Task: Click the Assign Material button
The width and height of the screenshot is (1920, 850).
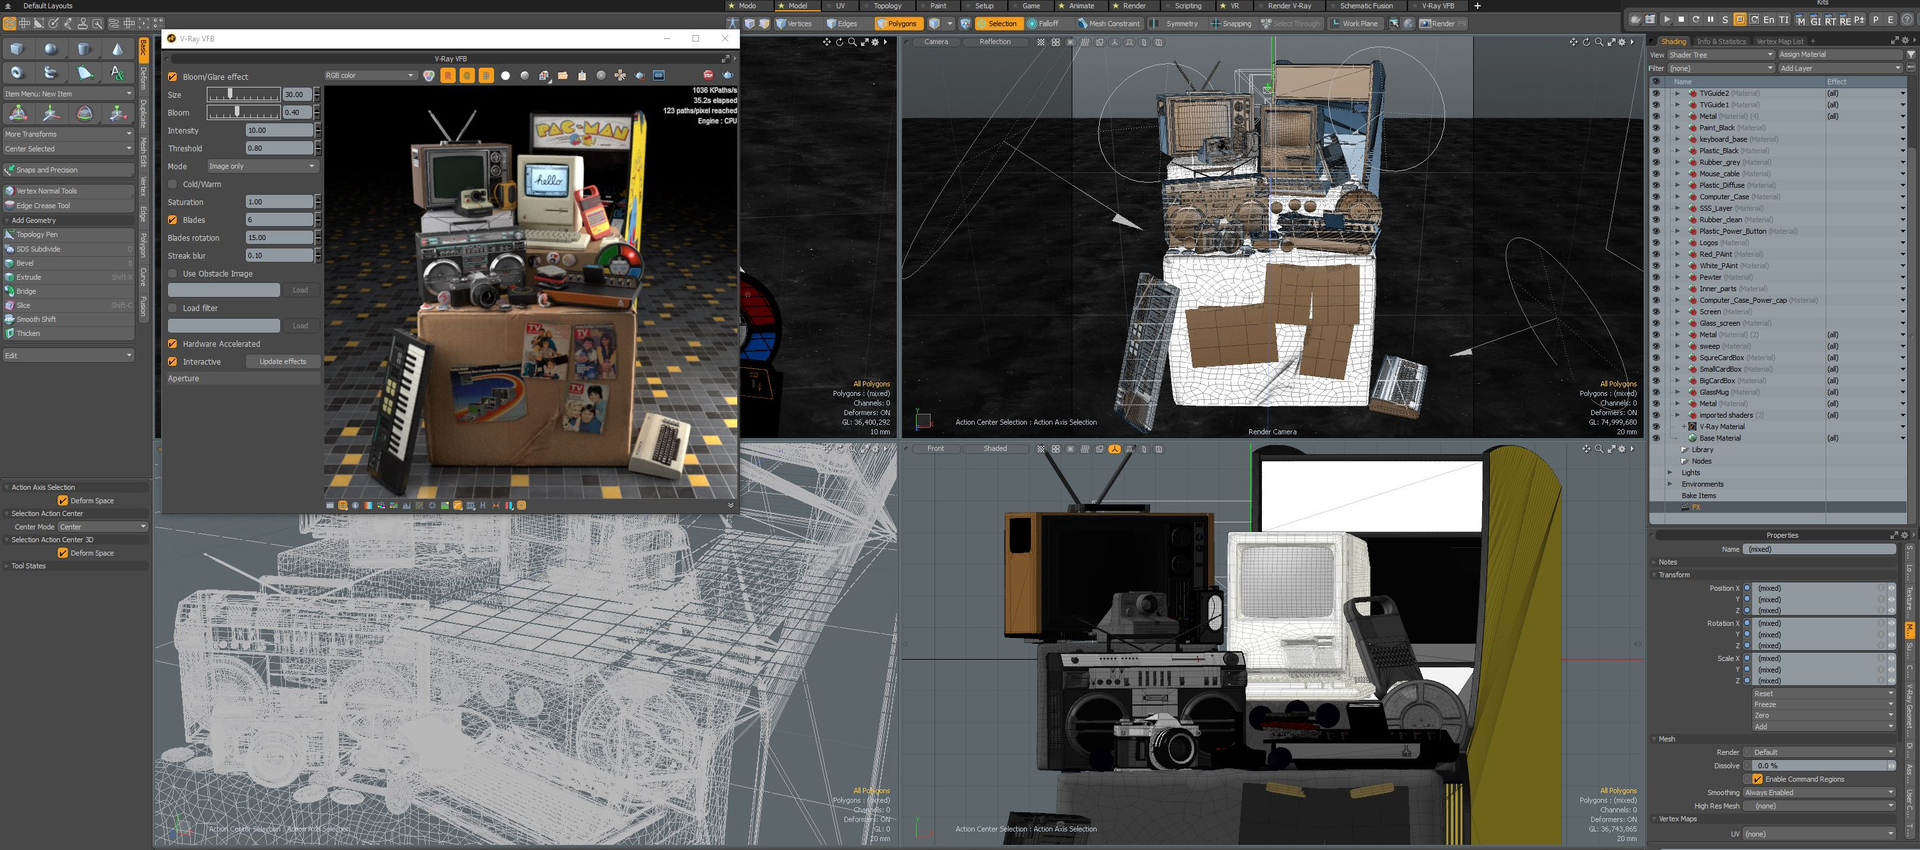Action: 1840,55
